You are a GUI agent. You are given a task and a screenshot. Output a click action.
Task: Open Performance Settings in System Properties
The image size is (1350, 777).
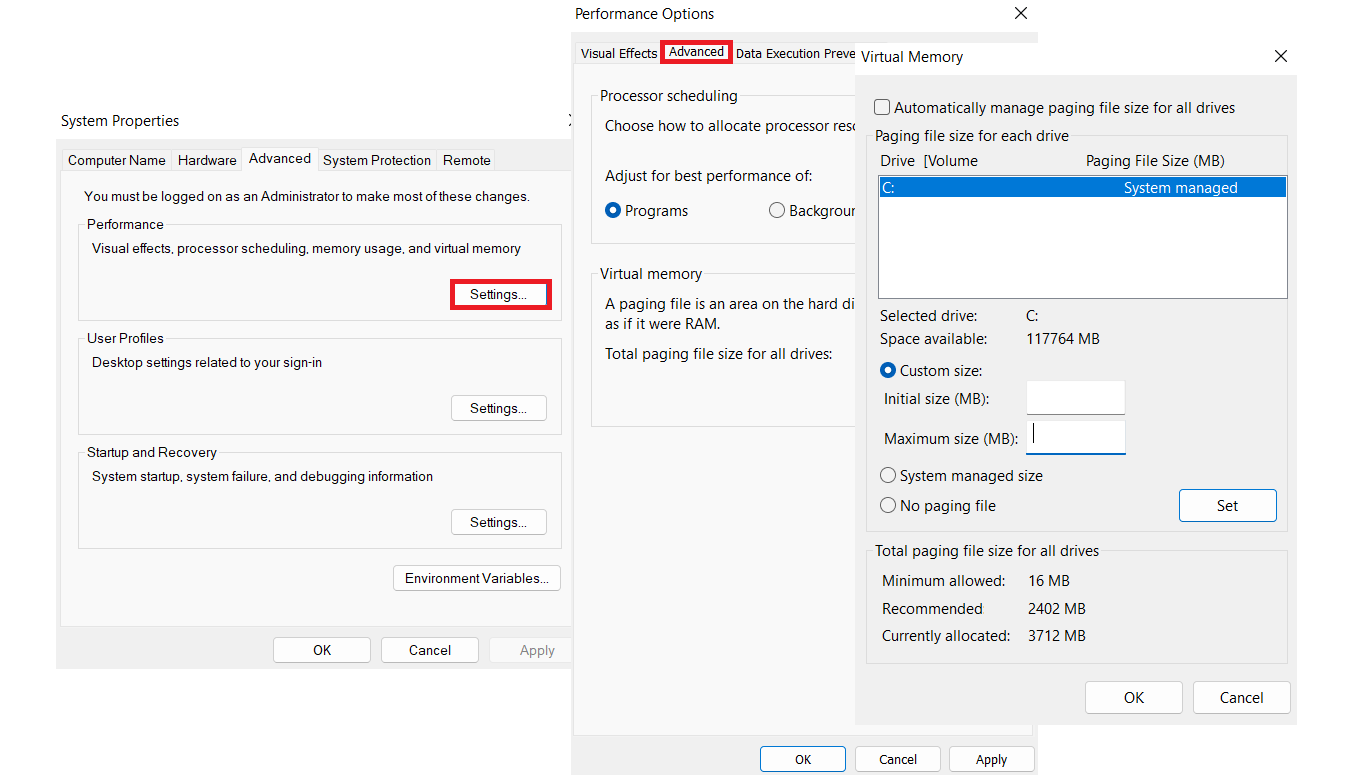pos(499,295)
